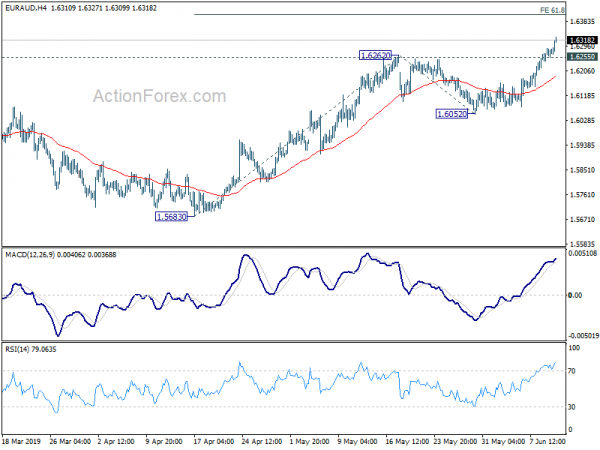Click the 1 May 20:00 time label
Screen dimensions: 600x450
point(309,442)
